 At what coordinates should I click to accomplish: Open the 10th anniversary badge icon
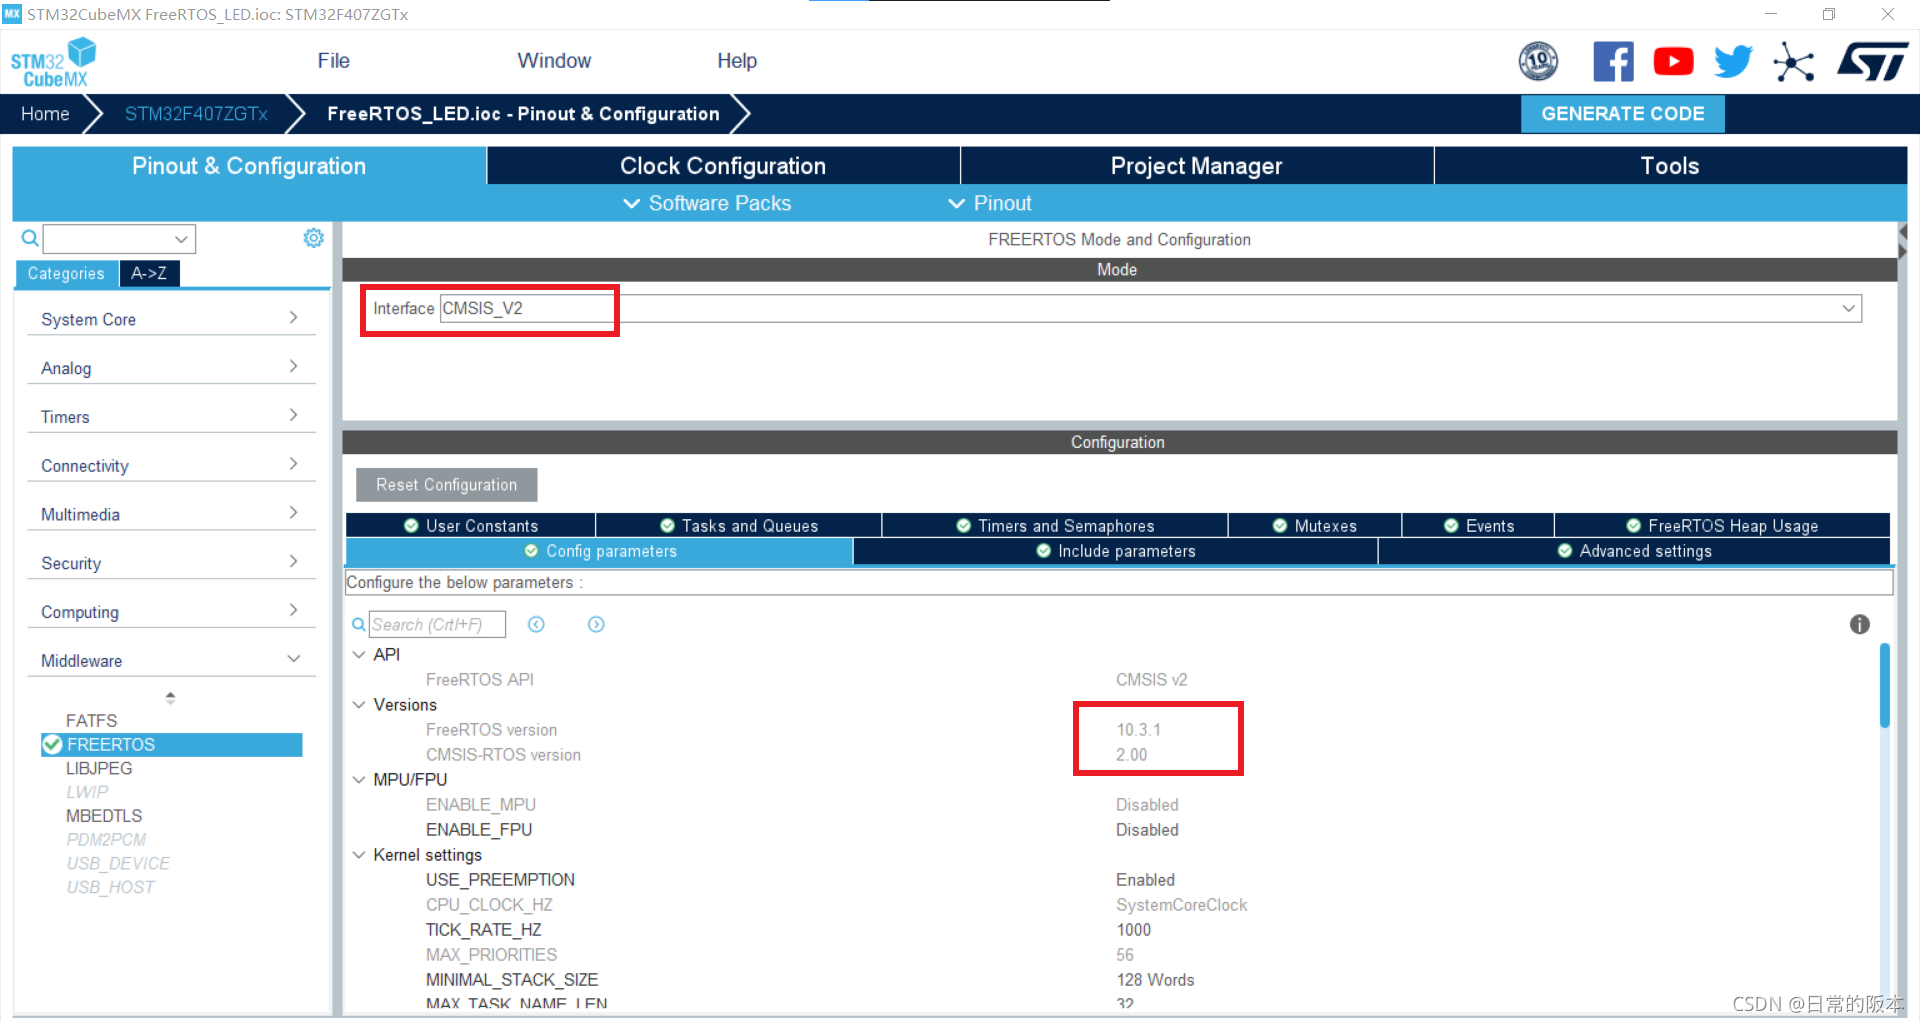(1538, 61)
